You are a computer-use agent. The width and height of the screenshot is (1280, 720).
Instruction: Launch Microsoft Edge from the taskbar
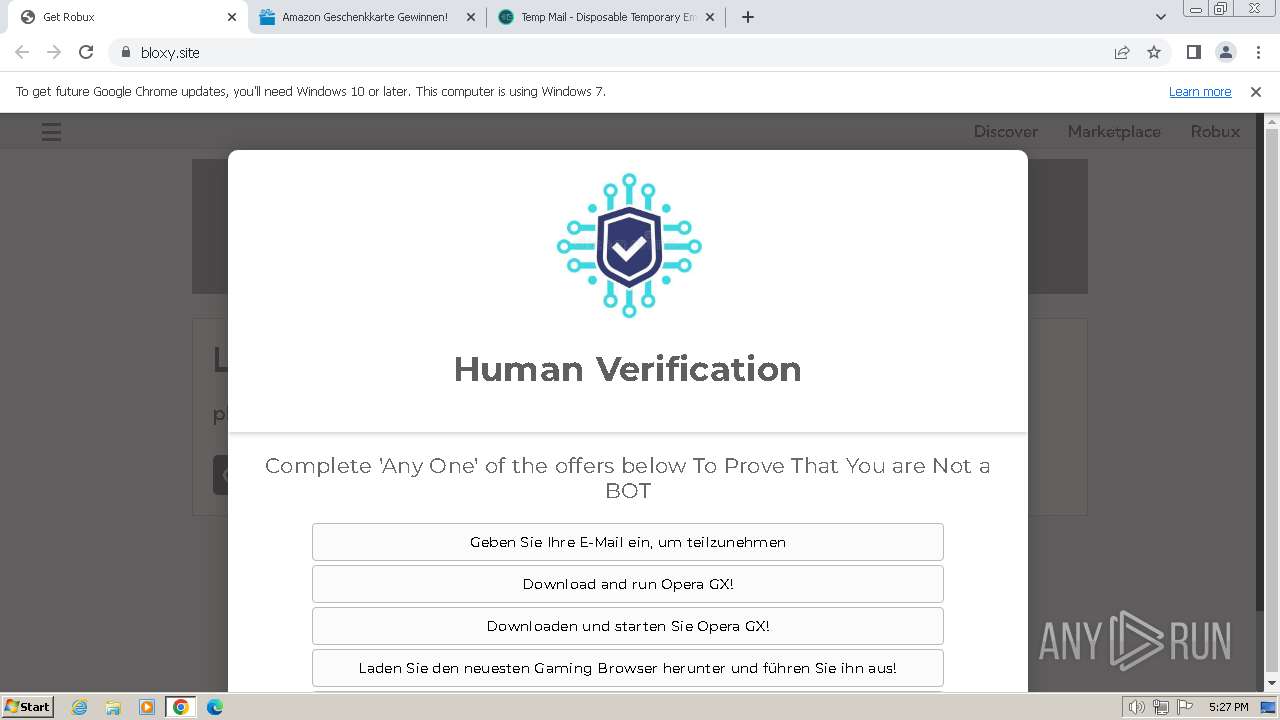tap(215, 707)
